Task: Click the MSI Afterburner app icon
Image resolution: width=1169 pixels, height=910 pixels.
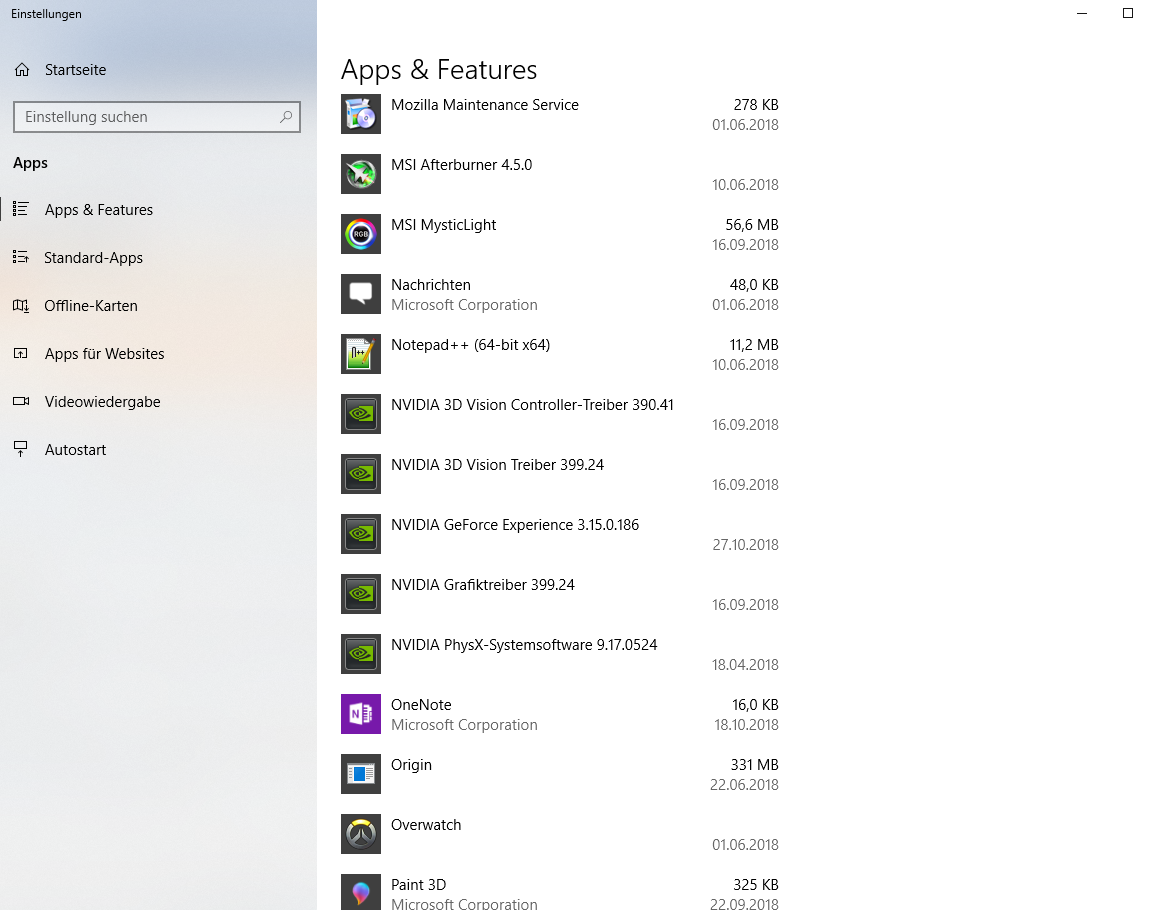Action: pyautogui.click(x=361, y=174)
